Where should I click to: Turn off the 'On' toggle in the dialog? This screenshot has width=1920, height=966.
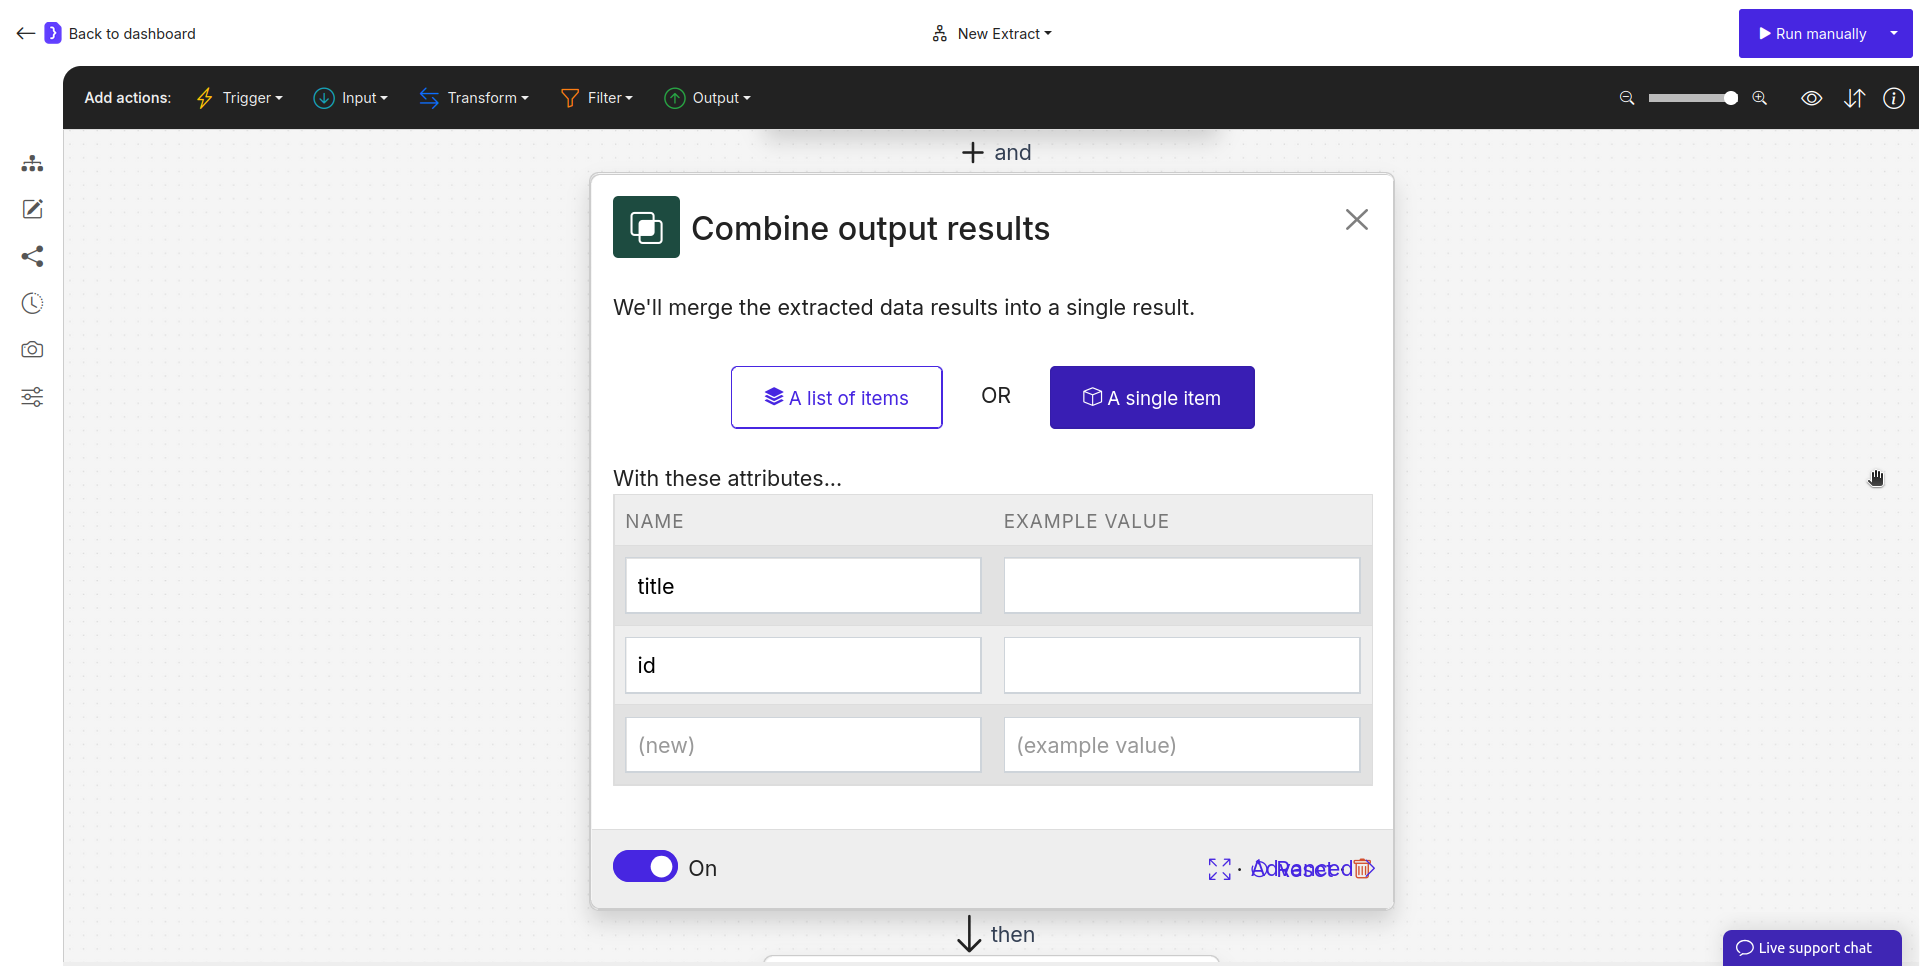[x=645, y=866]
